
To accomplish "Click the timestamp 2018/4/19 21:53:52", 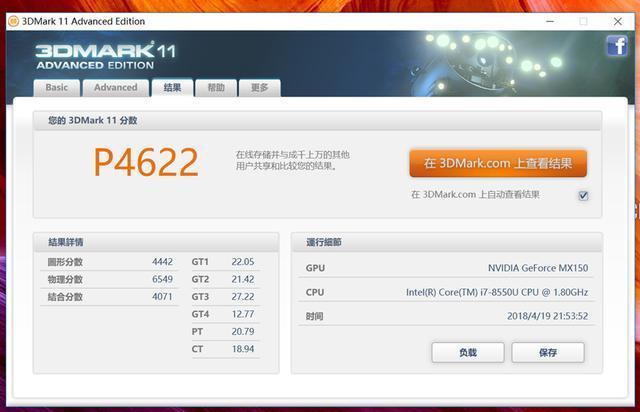I will tap(547, 316).
